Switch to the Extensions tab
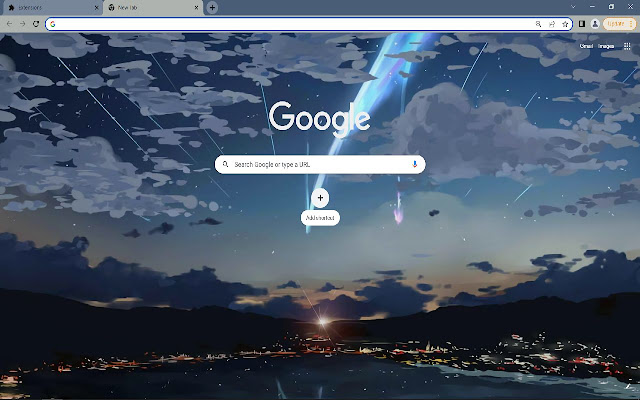 tap(51, 7)
